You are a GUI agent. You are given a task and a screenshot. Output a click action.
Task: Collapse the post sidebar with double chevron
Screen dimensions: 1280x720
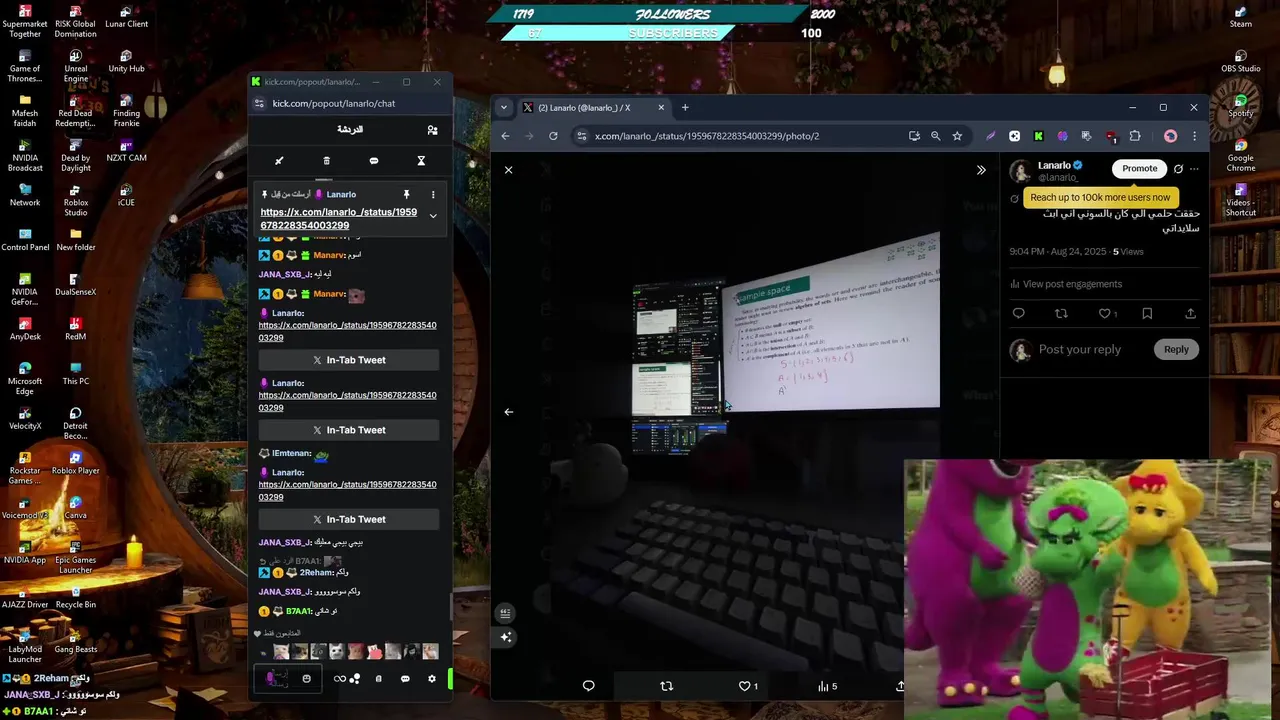tap(981, 170)
